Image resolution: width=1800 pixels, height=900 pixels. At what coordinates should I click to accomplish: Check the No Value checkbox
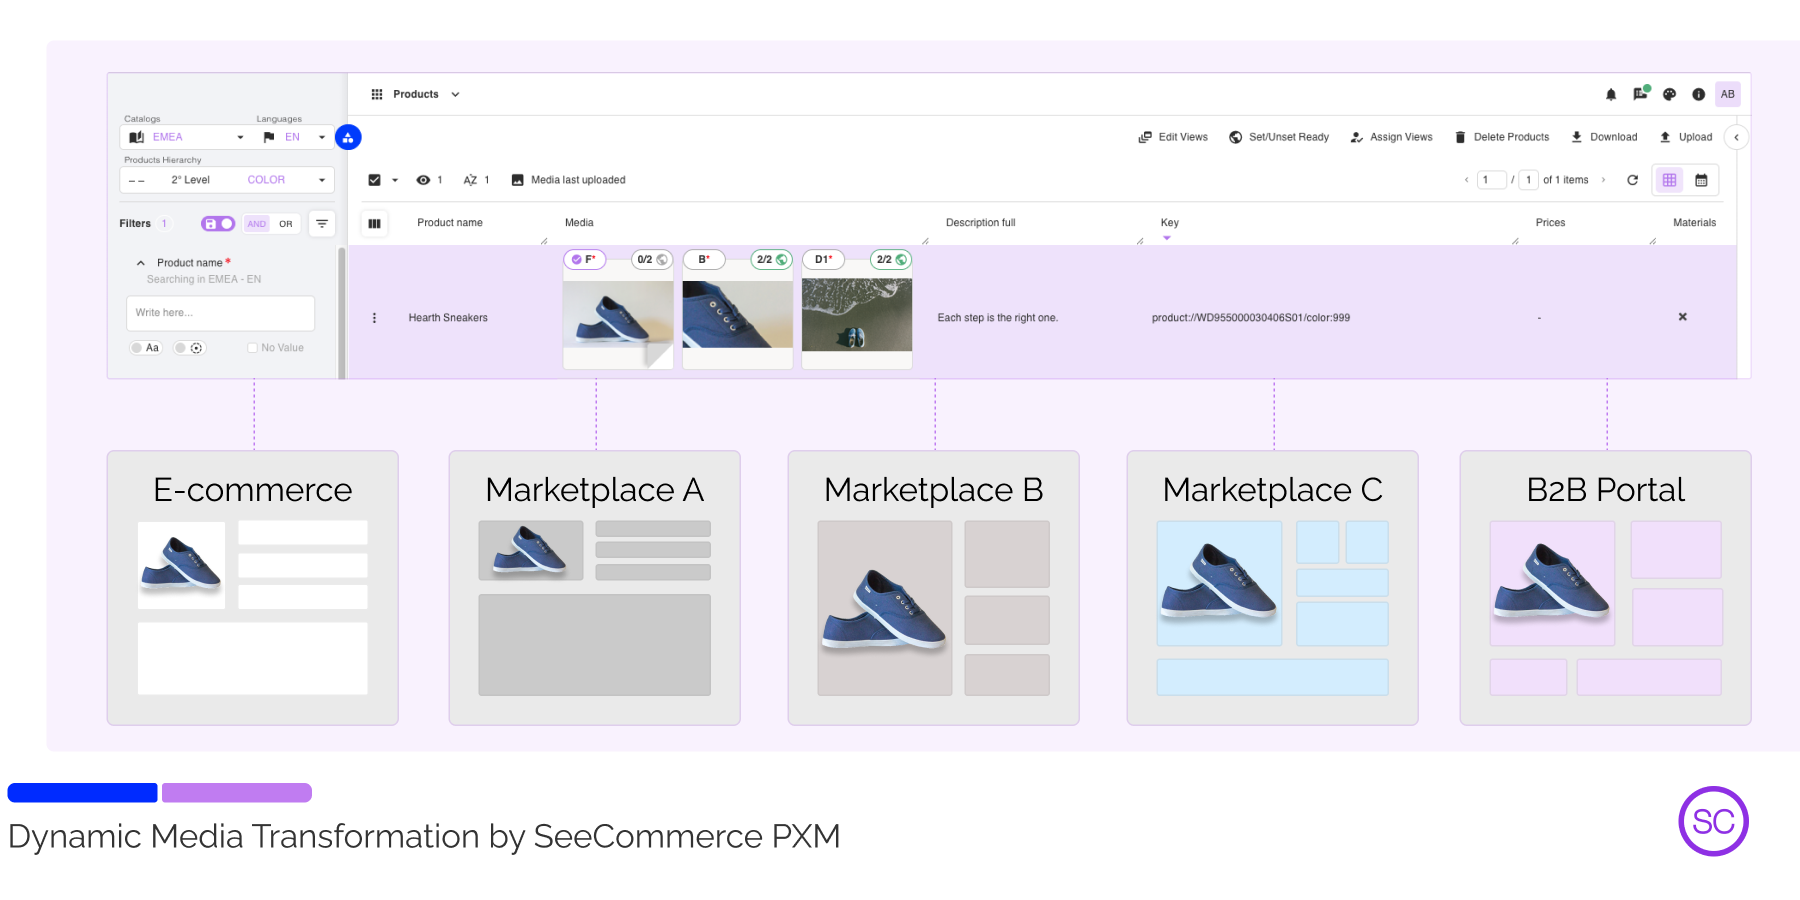(252, 348)
